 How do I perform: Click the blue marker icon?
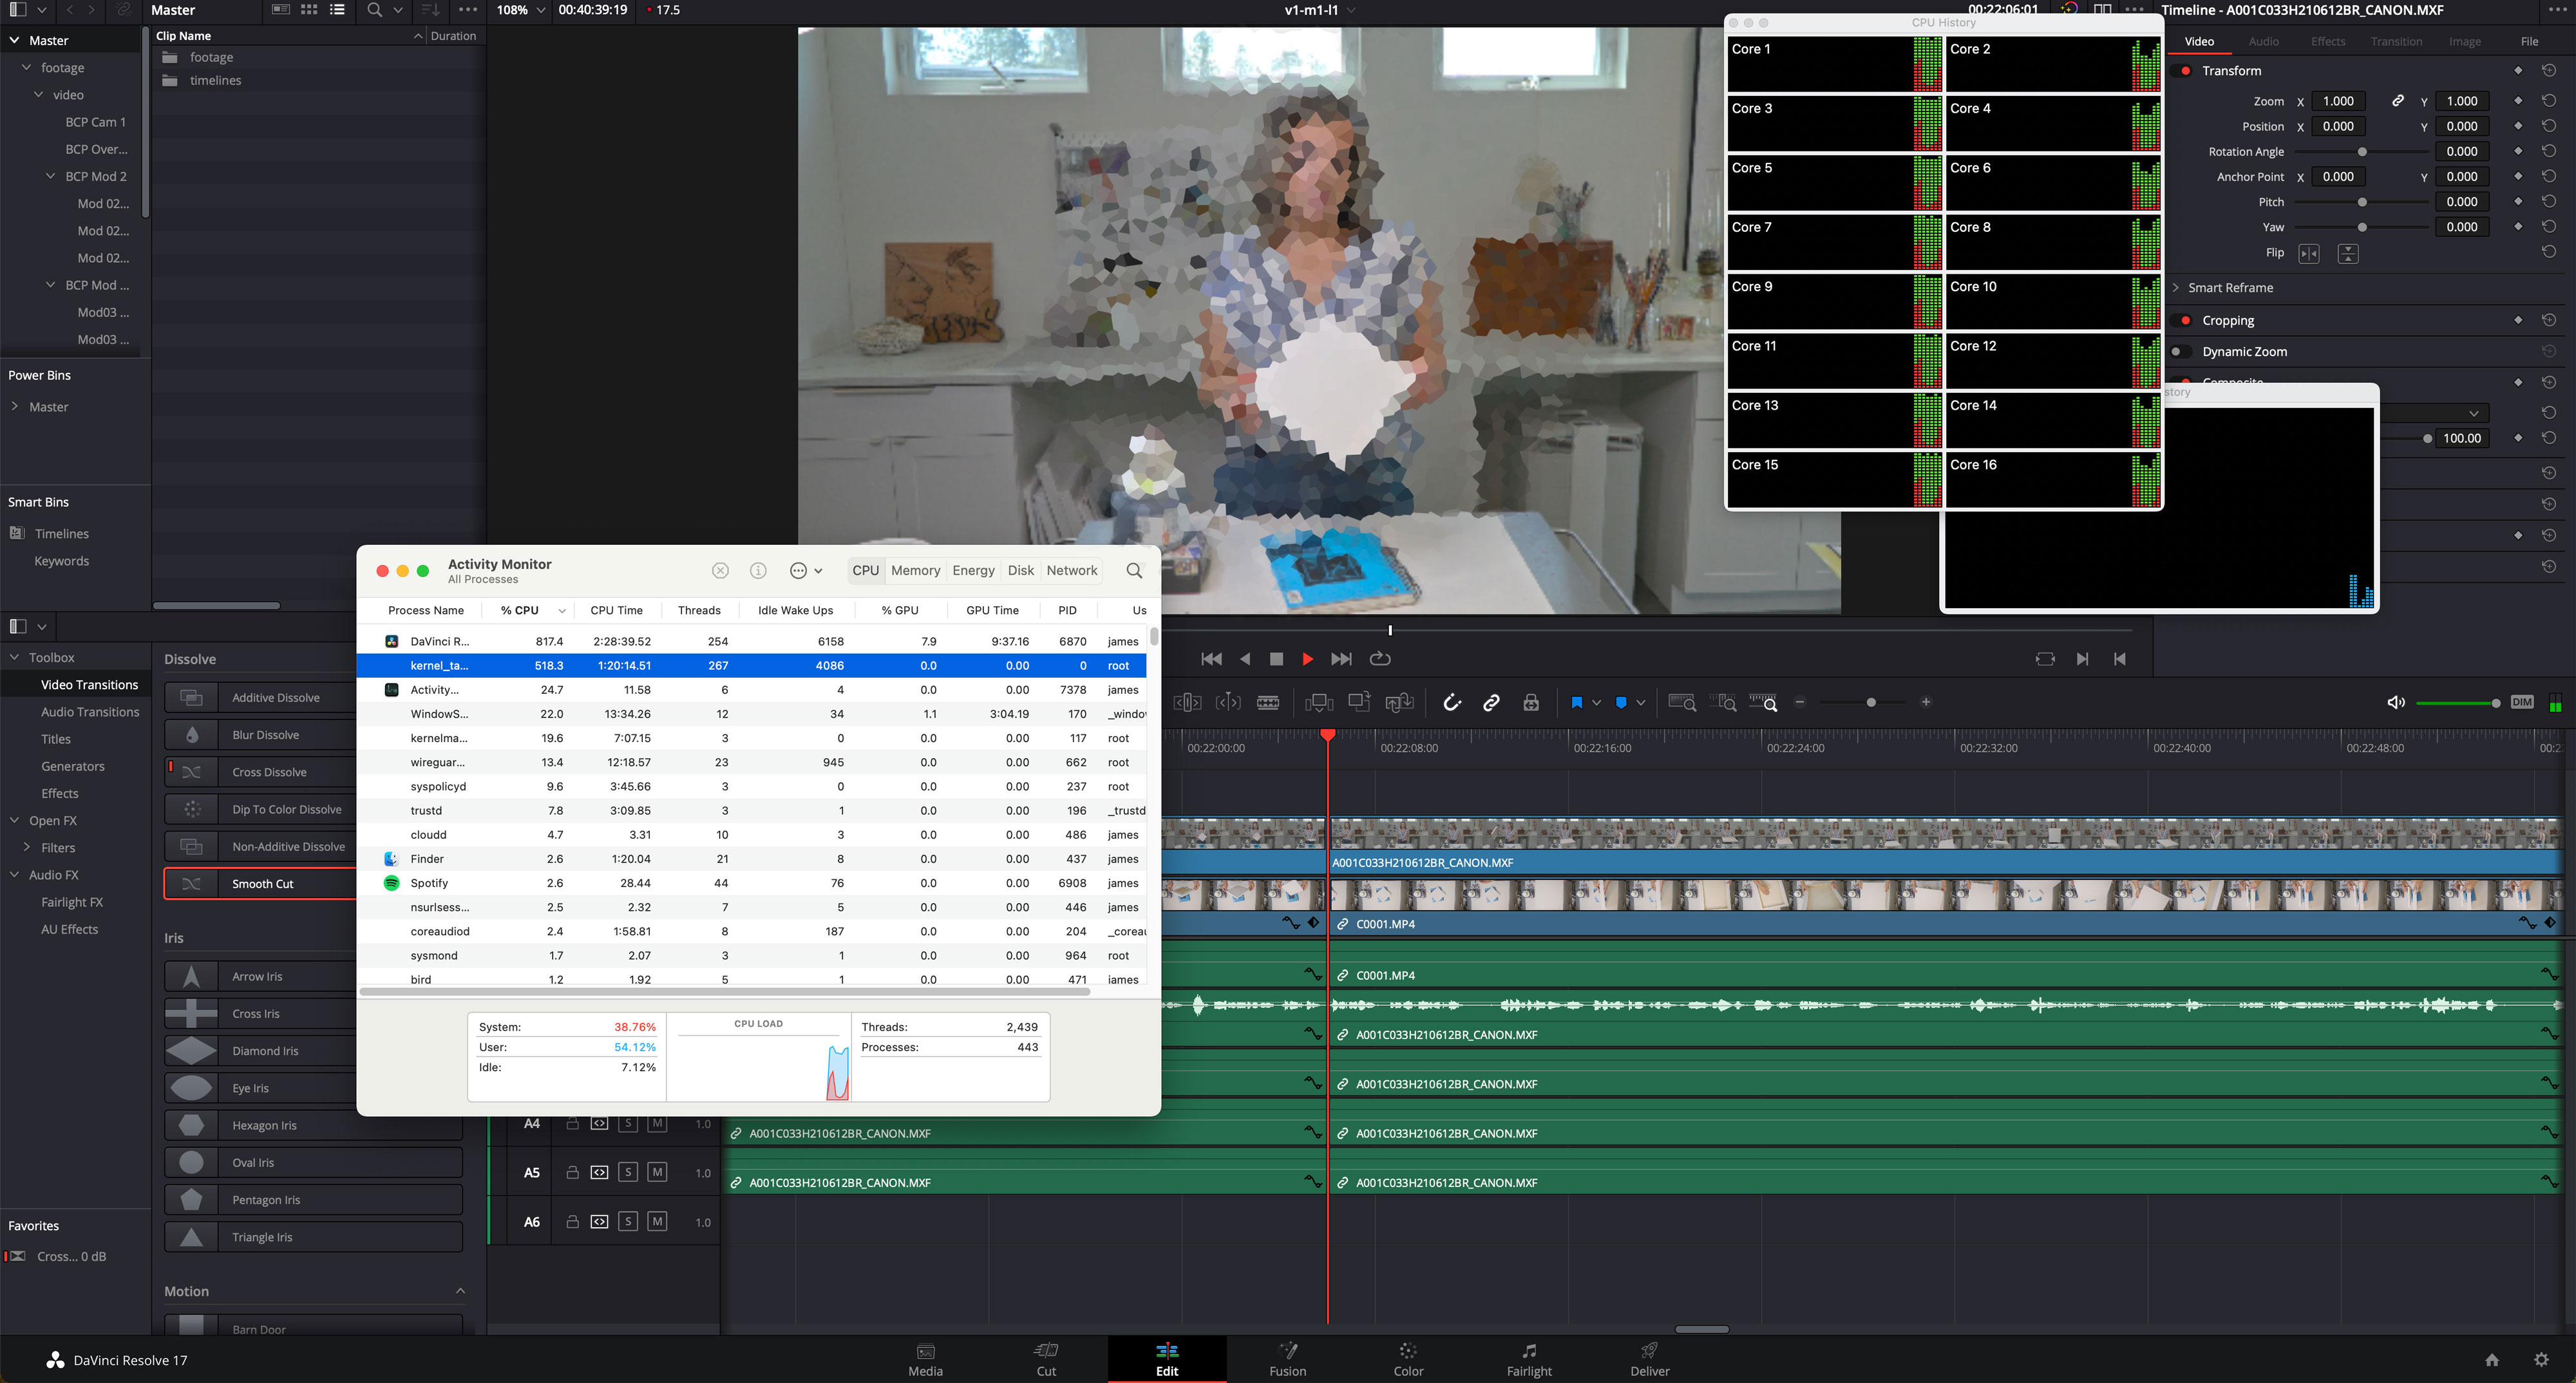[1621, 702]
